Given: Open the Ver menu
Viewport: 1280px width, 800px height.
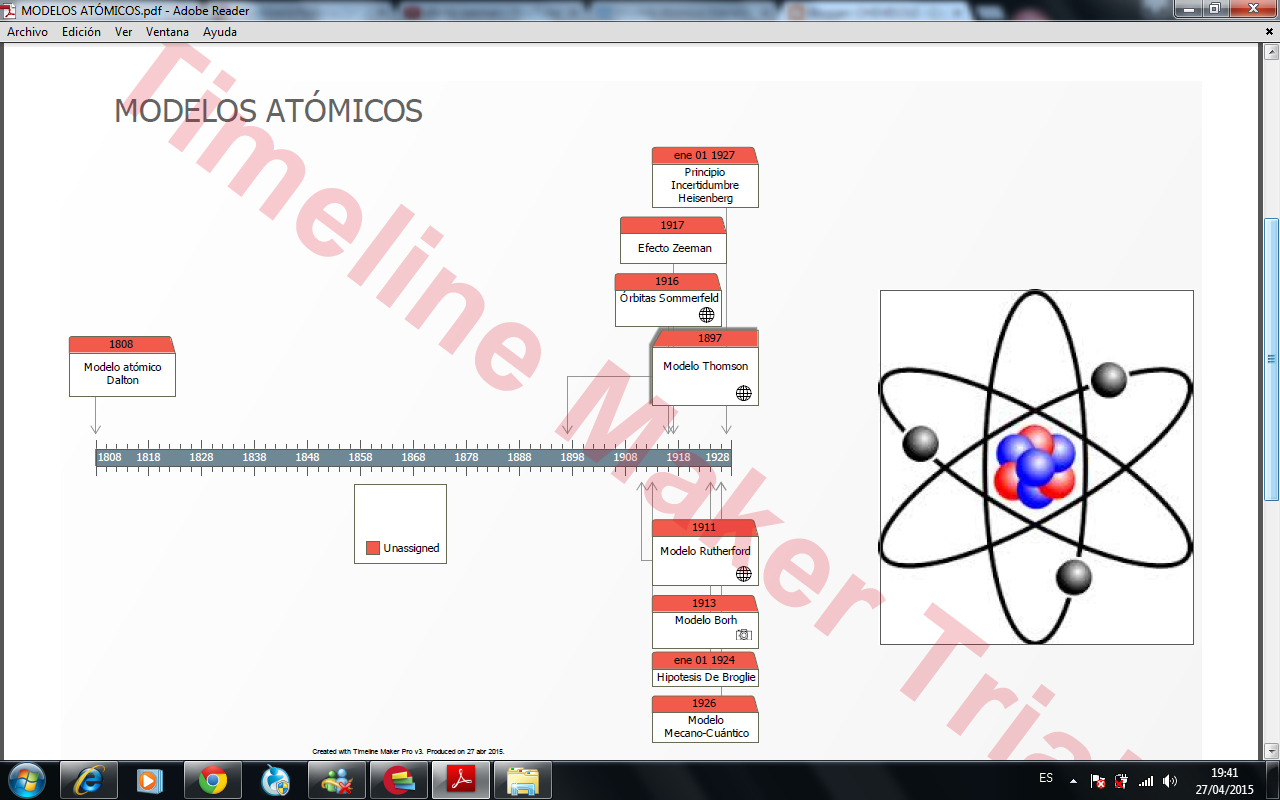Looking at the screenshot, I should pyautogui.click(x=122, y=32).
